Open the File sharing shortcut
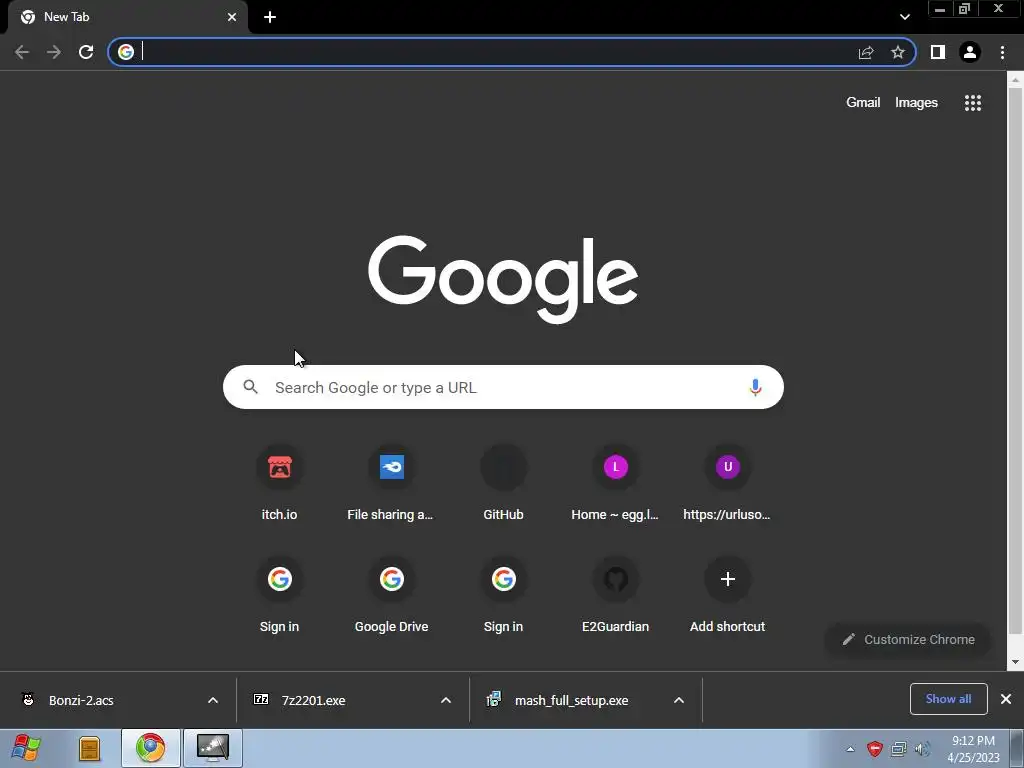Viewport: 1024px width, 768px height. tap(391, 484)
